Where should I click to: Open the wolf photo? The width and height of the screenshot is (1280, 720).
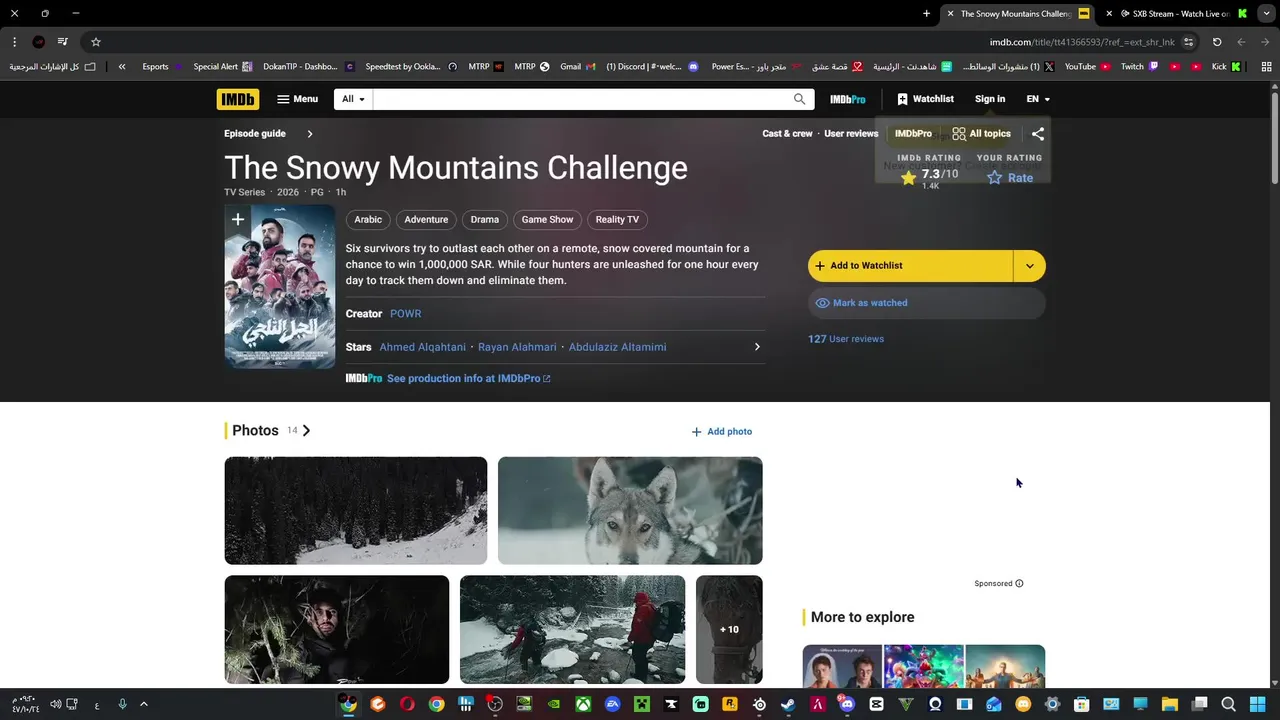(x=630, y=510)
